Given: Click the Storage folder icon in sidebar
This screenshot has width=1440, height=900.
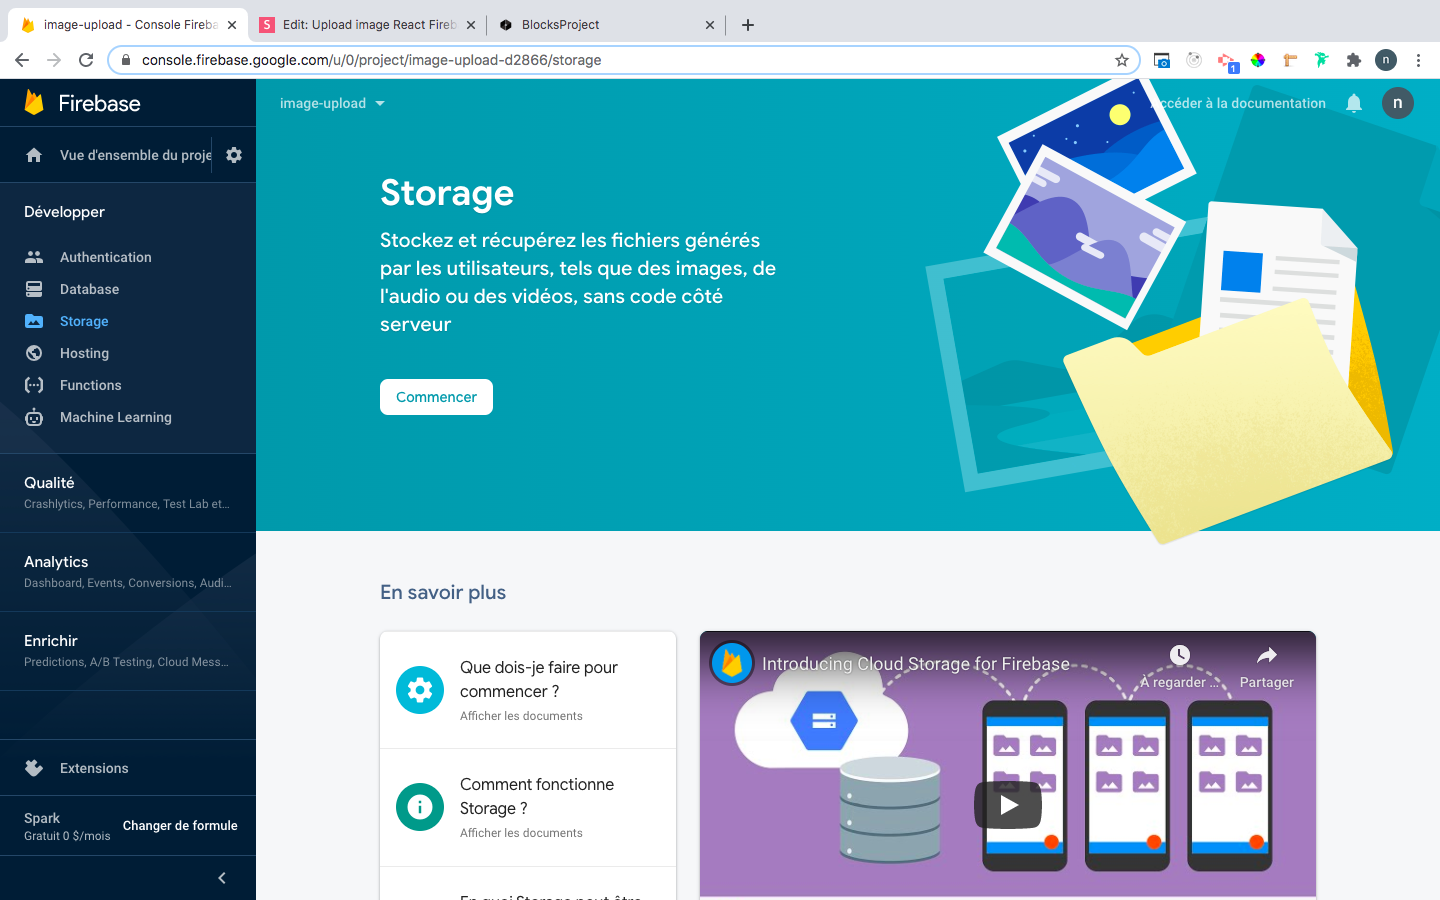Looking at the screenshot, I should tap(34, 321).
